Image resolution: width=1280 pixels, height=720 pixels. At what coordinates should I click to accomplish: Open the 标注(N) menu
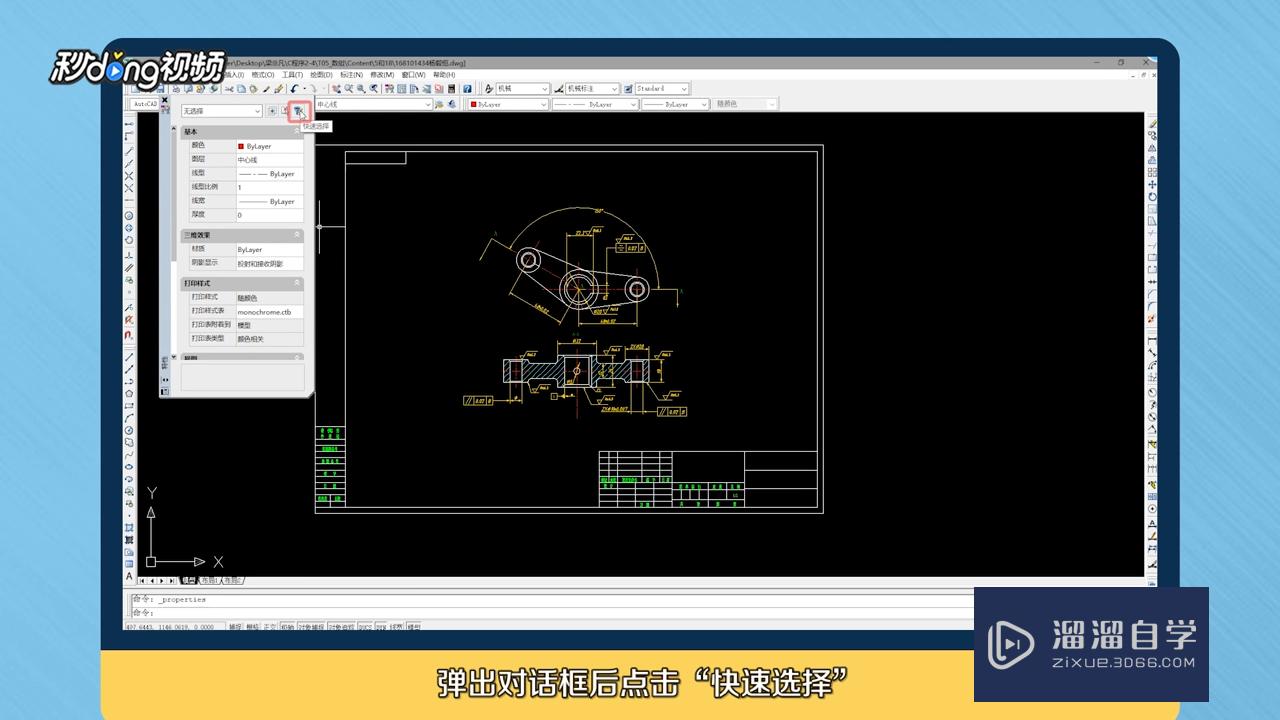tap(351, 75)
